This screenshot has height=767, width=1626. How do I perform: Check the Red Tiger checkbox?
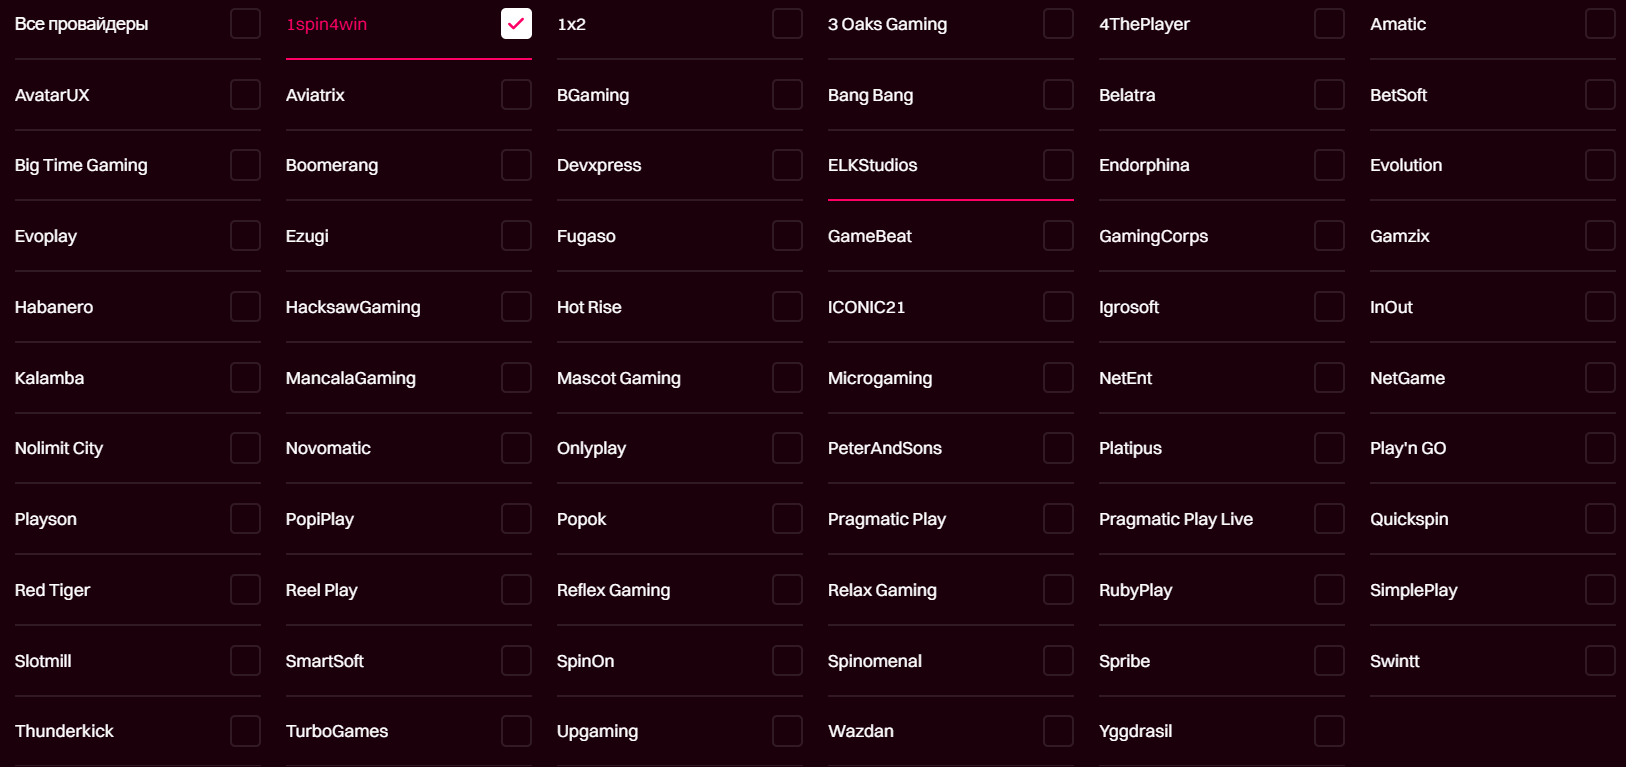(x=245, y=590)
